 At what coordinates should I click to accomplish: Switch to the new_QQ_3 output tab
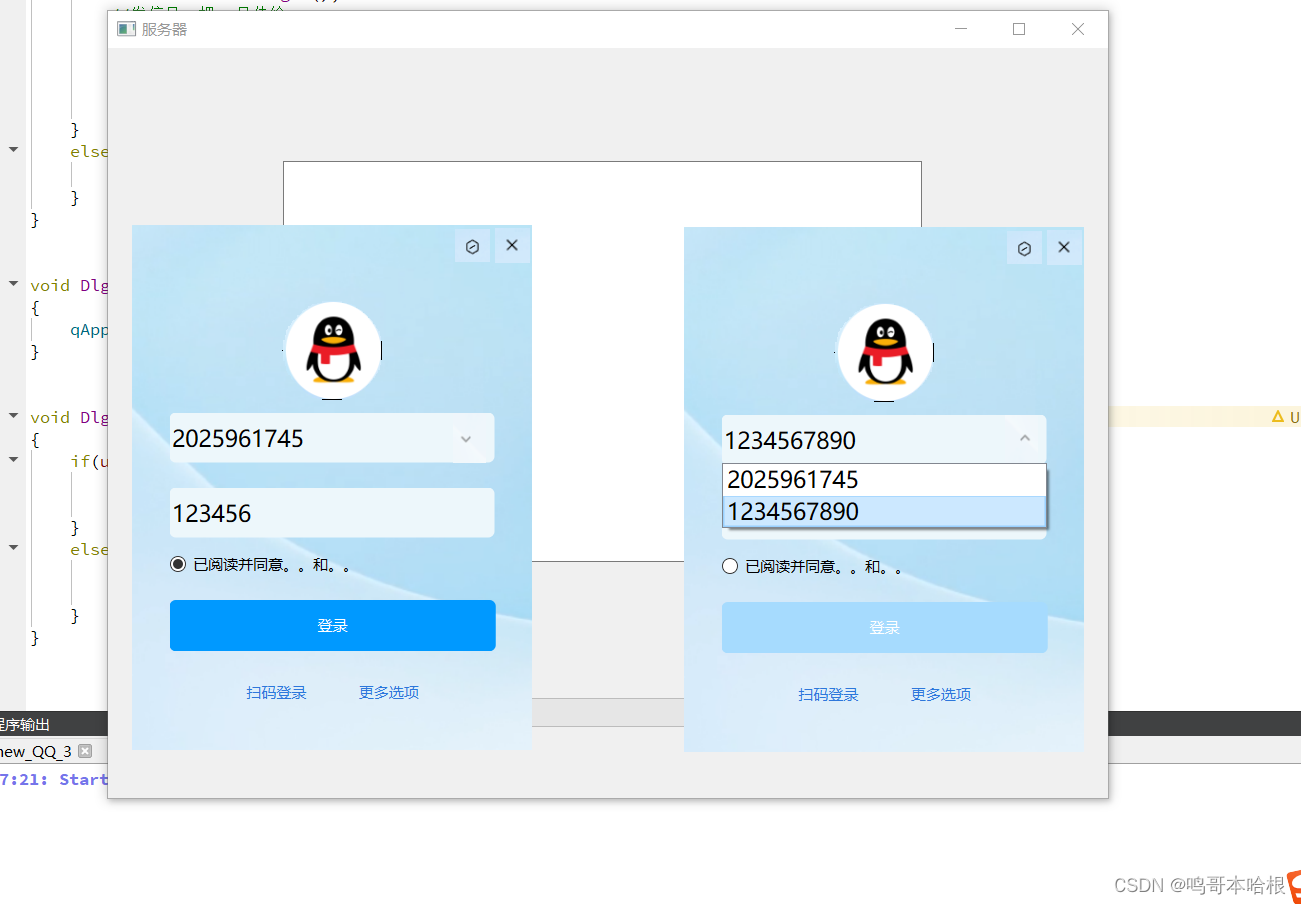[40, 751]
